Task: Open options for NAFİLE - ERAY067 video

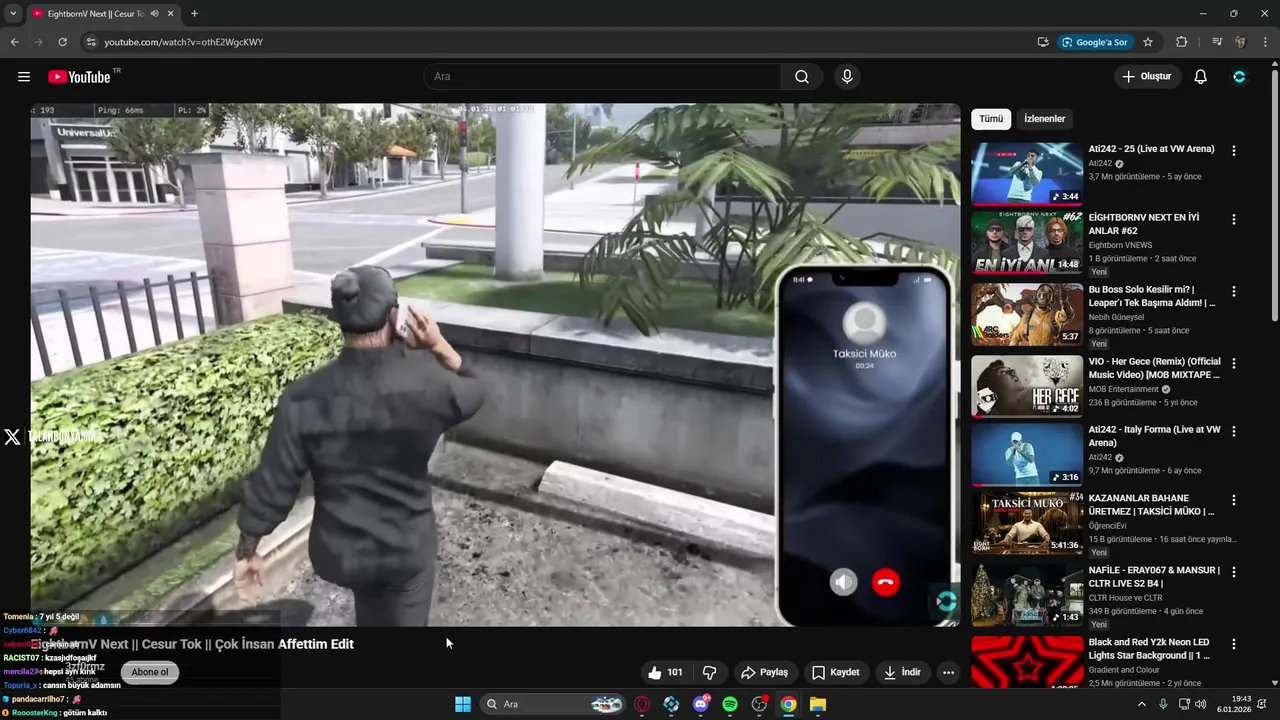Action: [1233, 571]
